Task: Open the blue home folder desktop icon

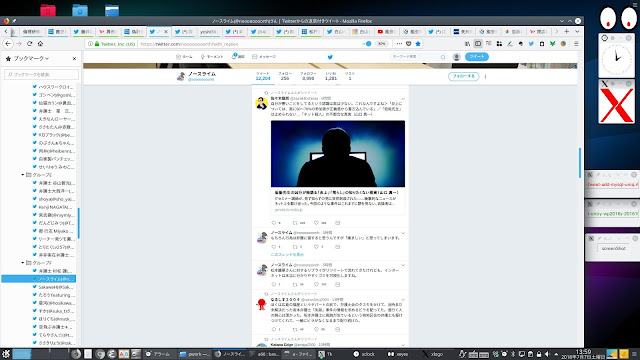Action: click(80, 10)
